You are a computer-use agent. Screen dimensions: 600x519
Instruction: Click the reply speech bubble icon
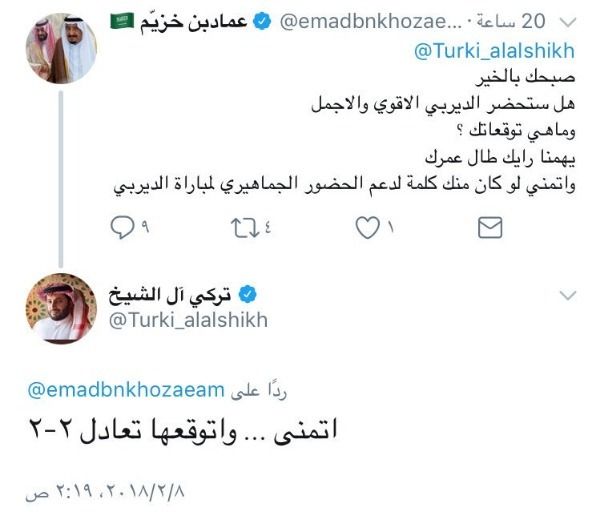(122, 227)
